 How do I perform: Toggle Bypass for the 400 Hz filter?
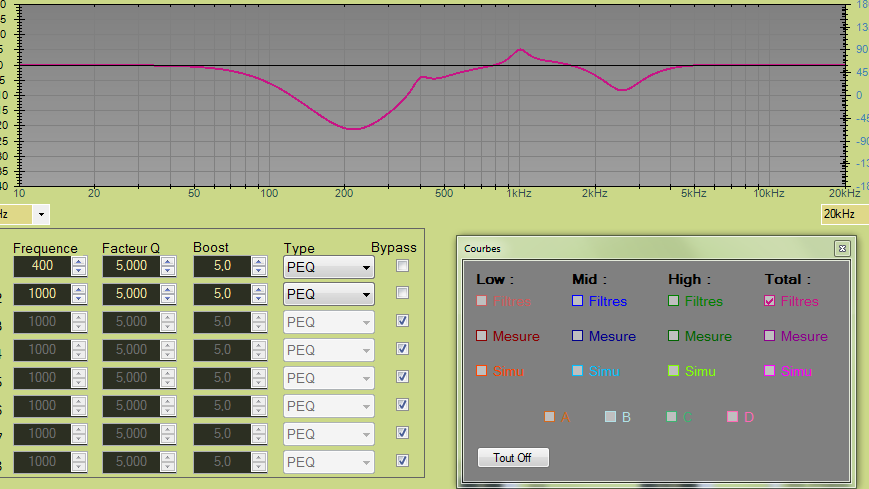(x=402, y=266)
